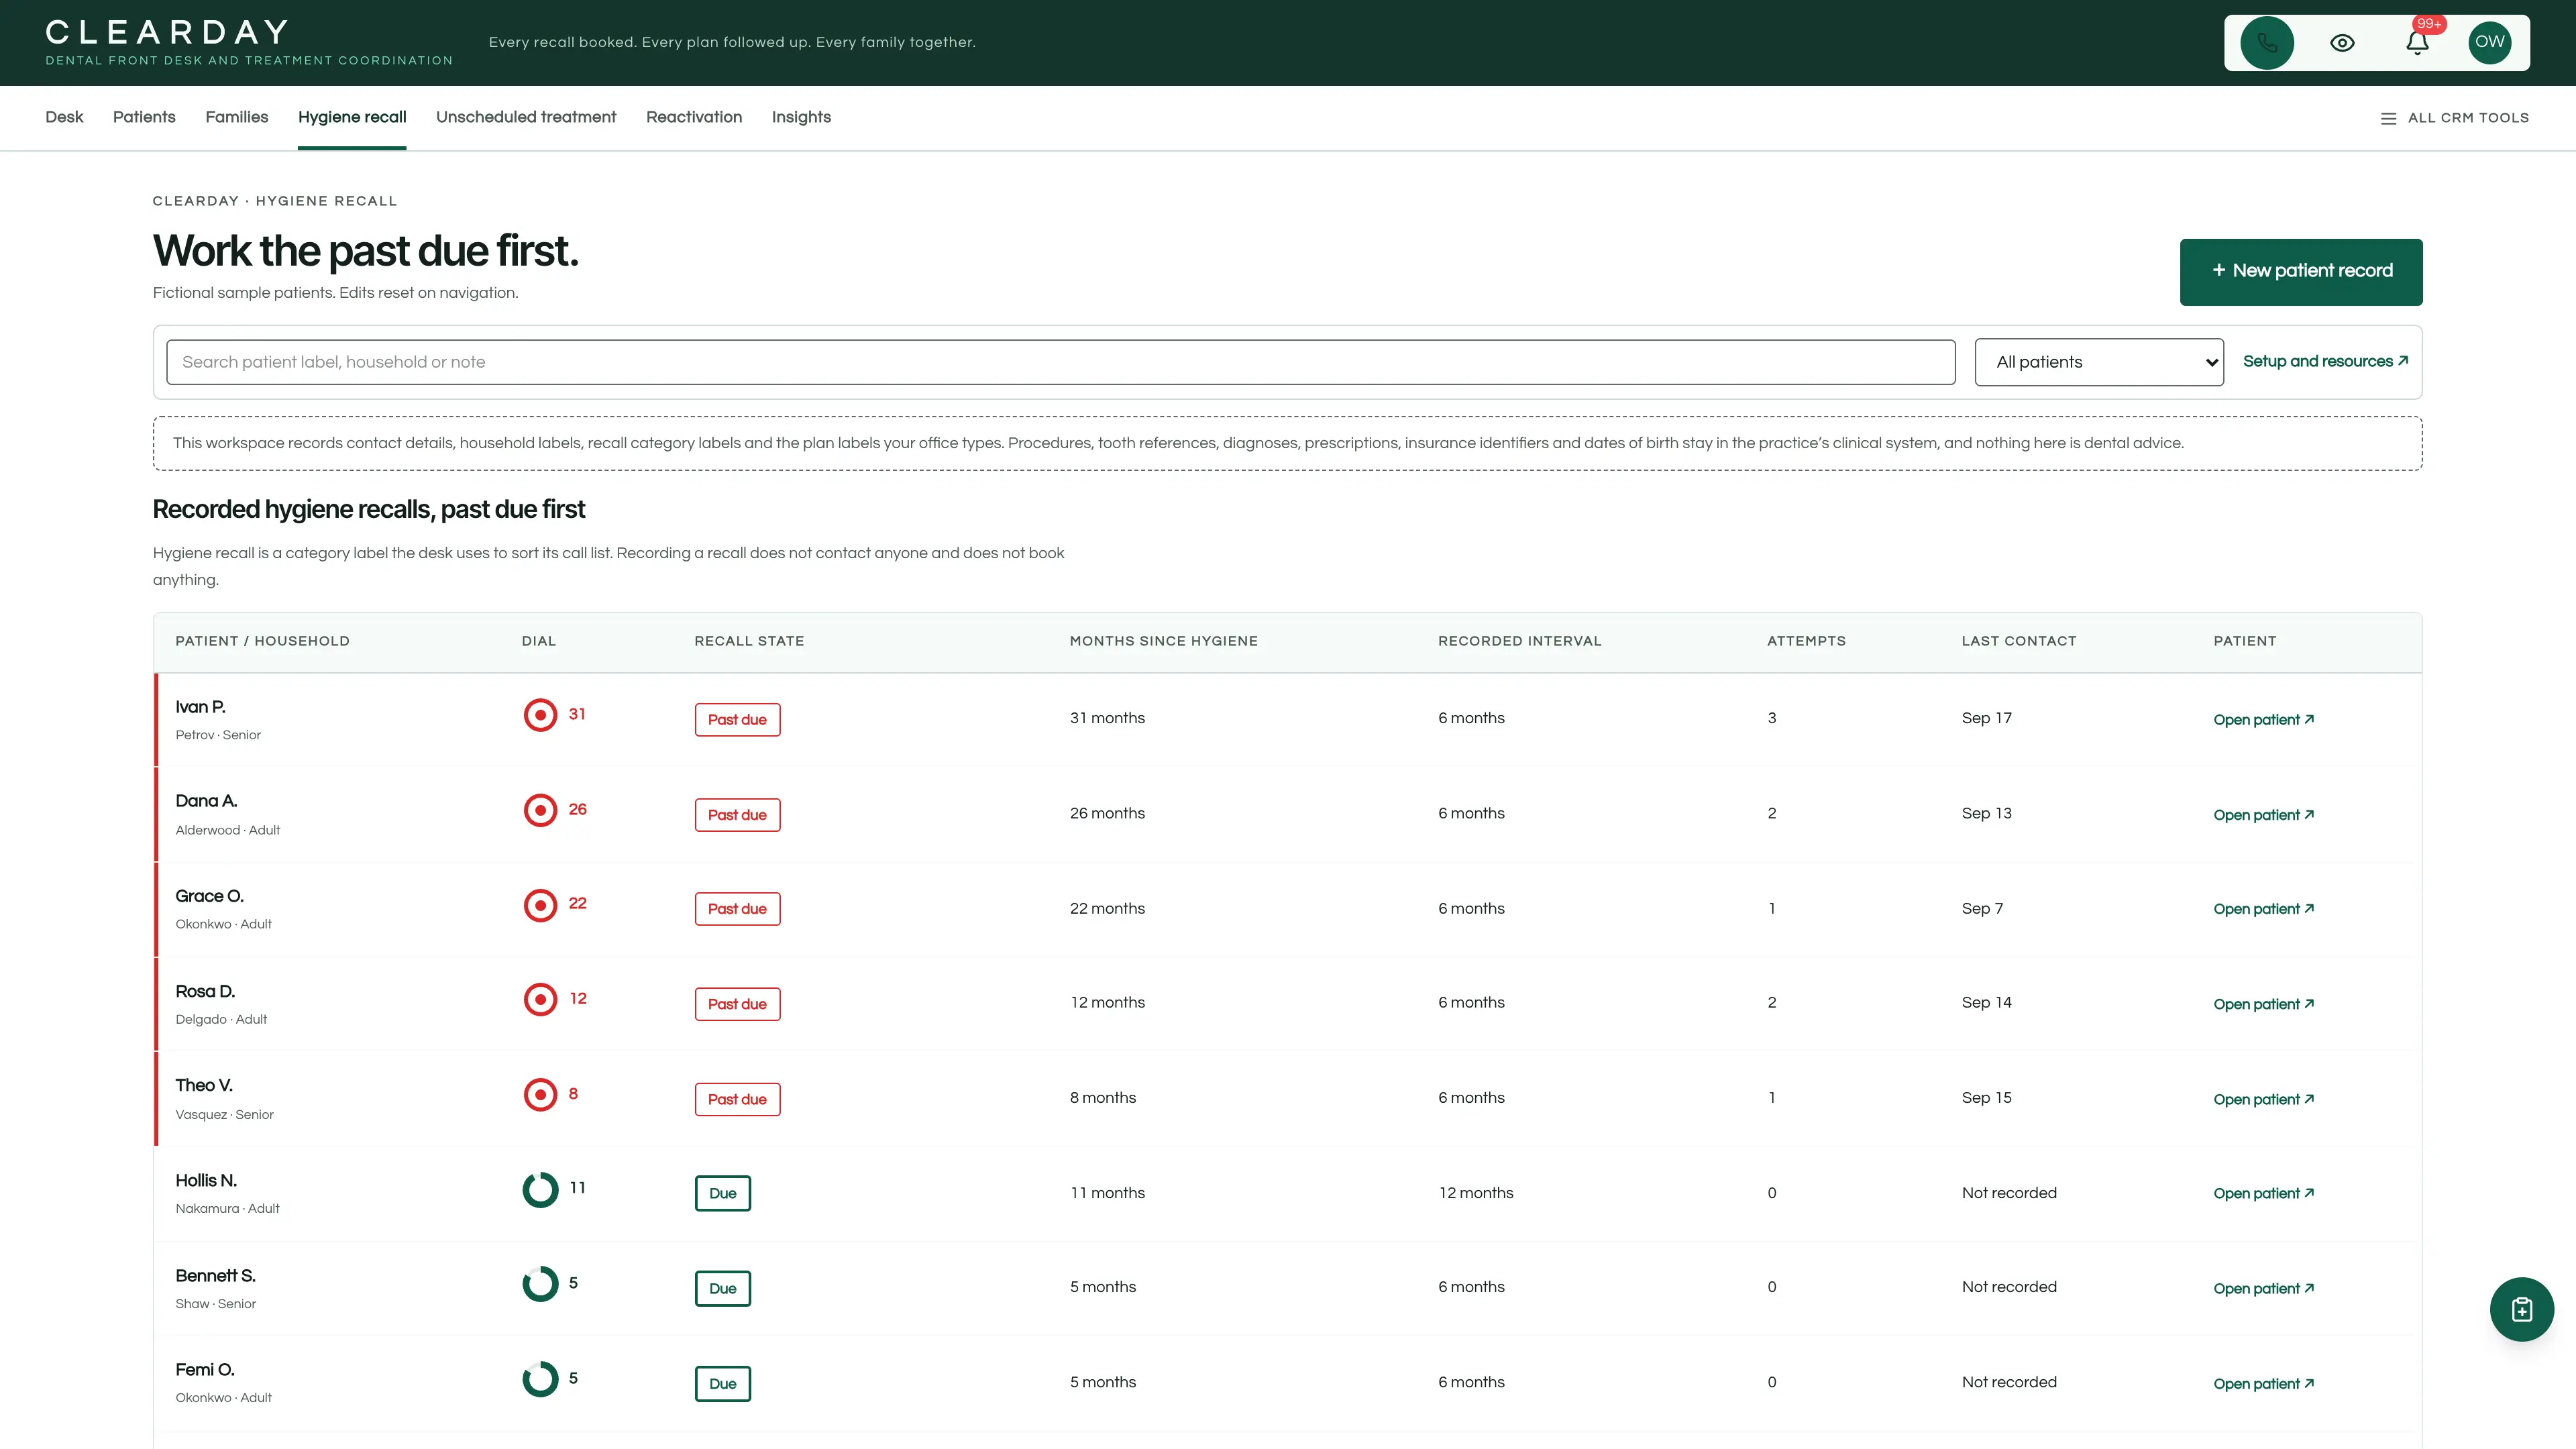Click Grace O.'s dial indicator
Screen dimensions: 2576x1449
point(540,905)
